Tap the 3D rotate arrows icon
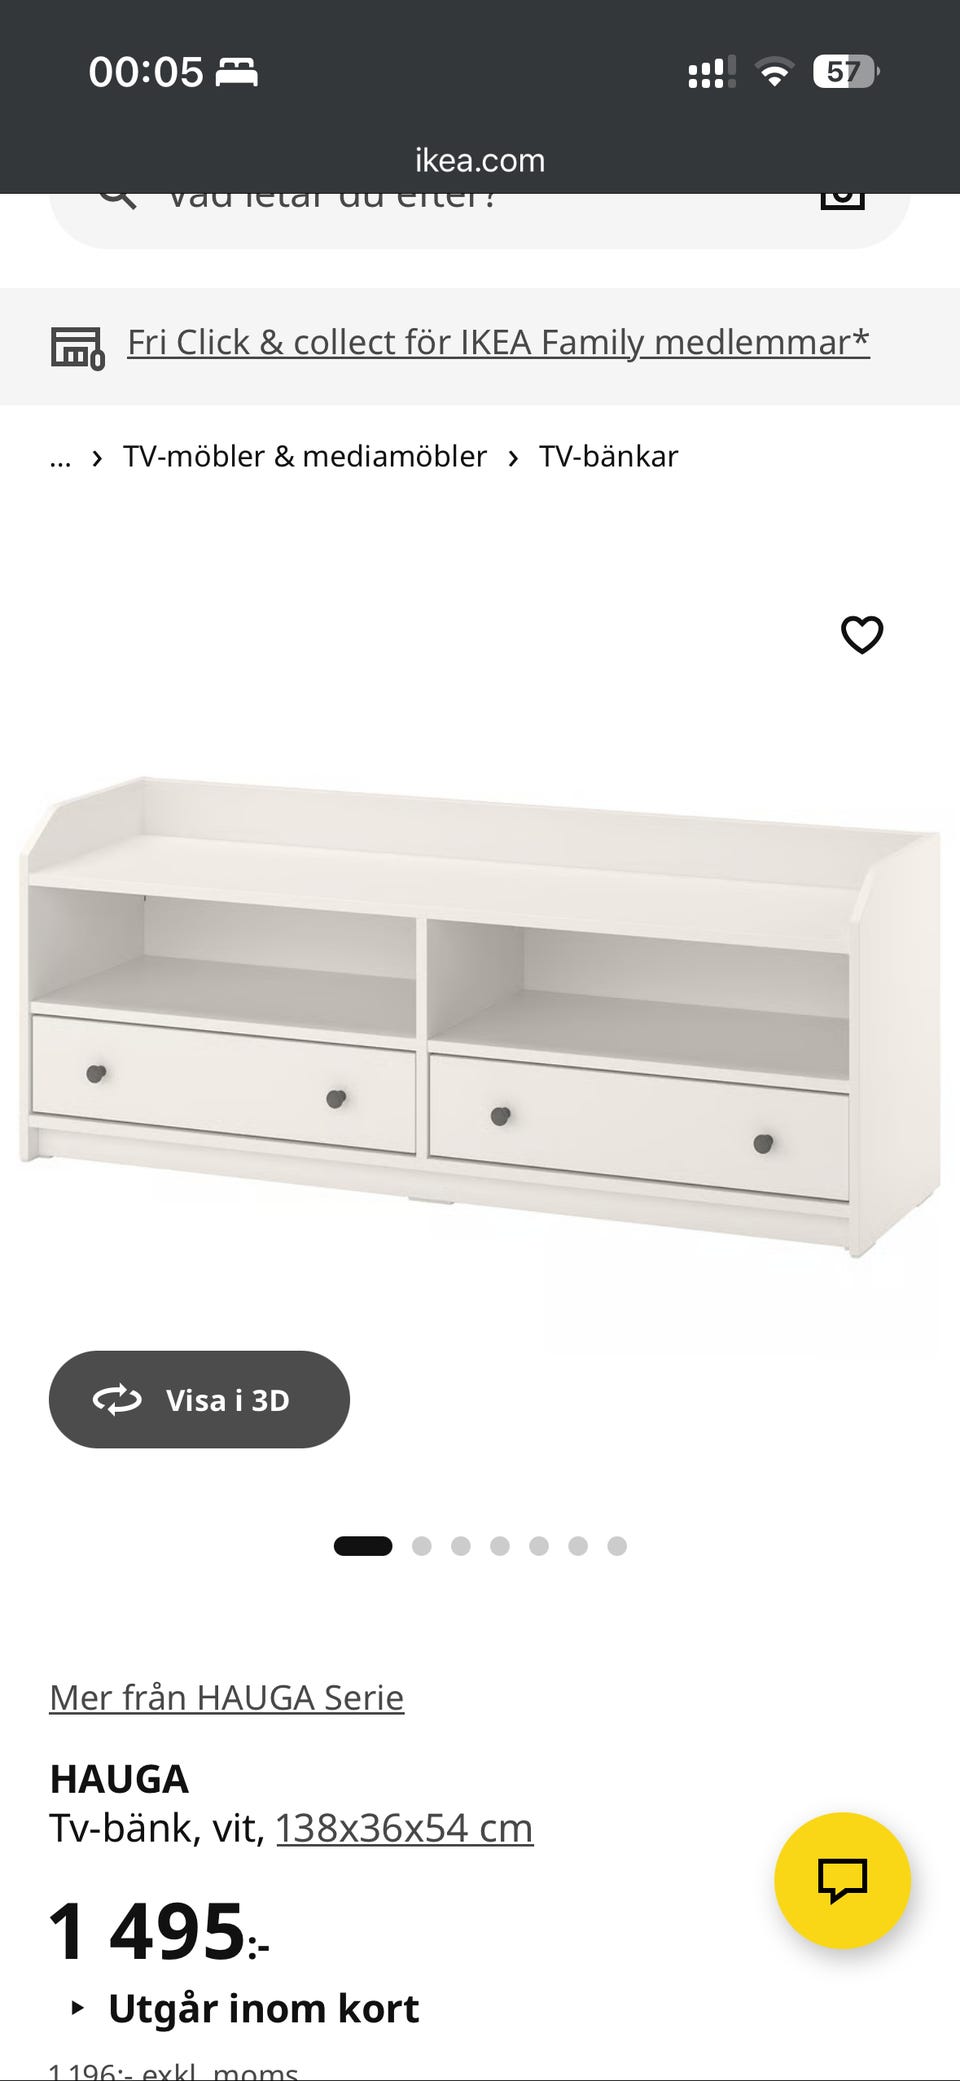 [x=117, y=1399]
